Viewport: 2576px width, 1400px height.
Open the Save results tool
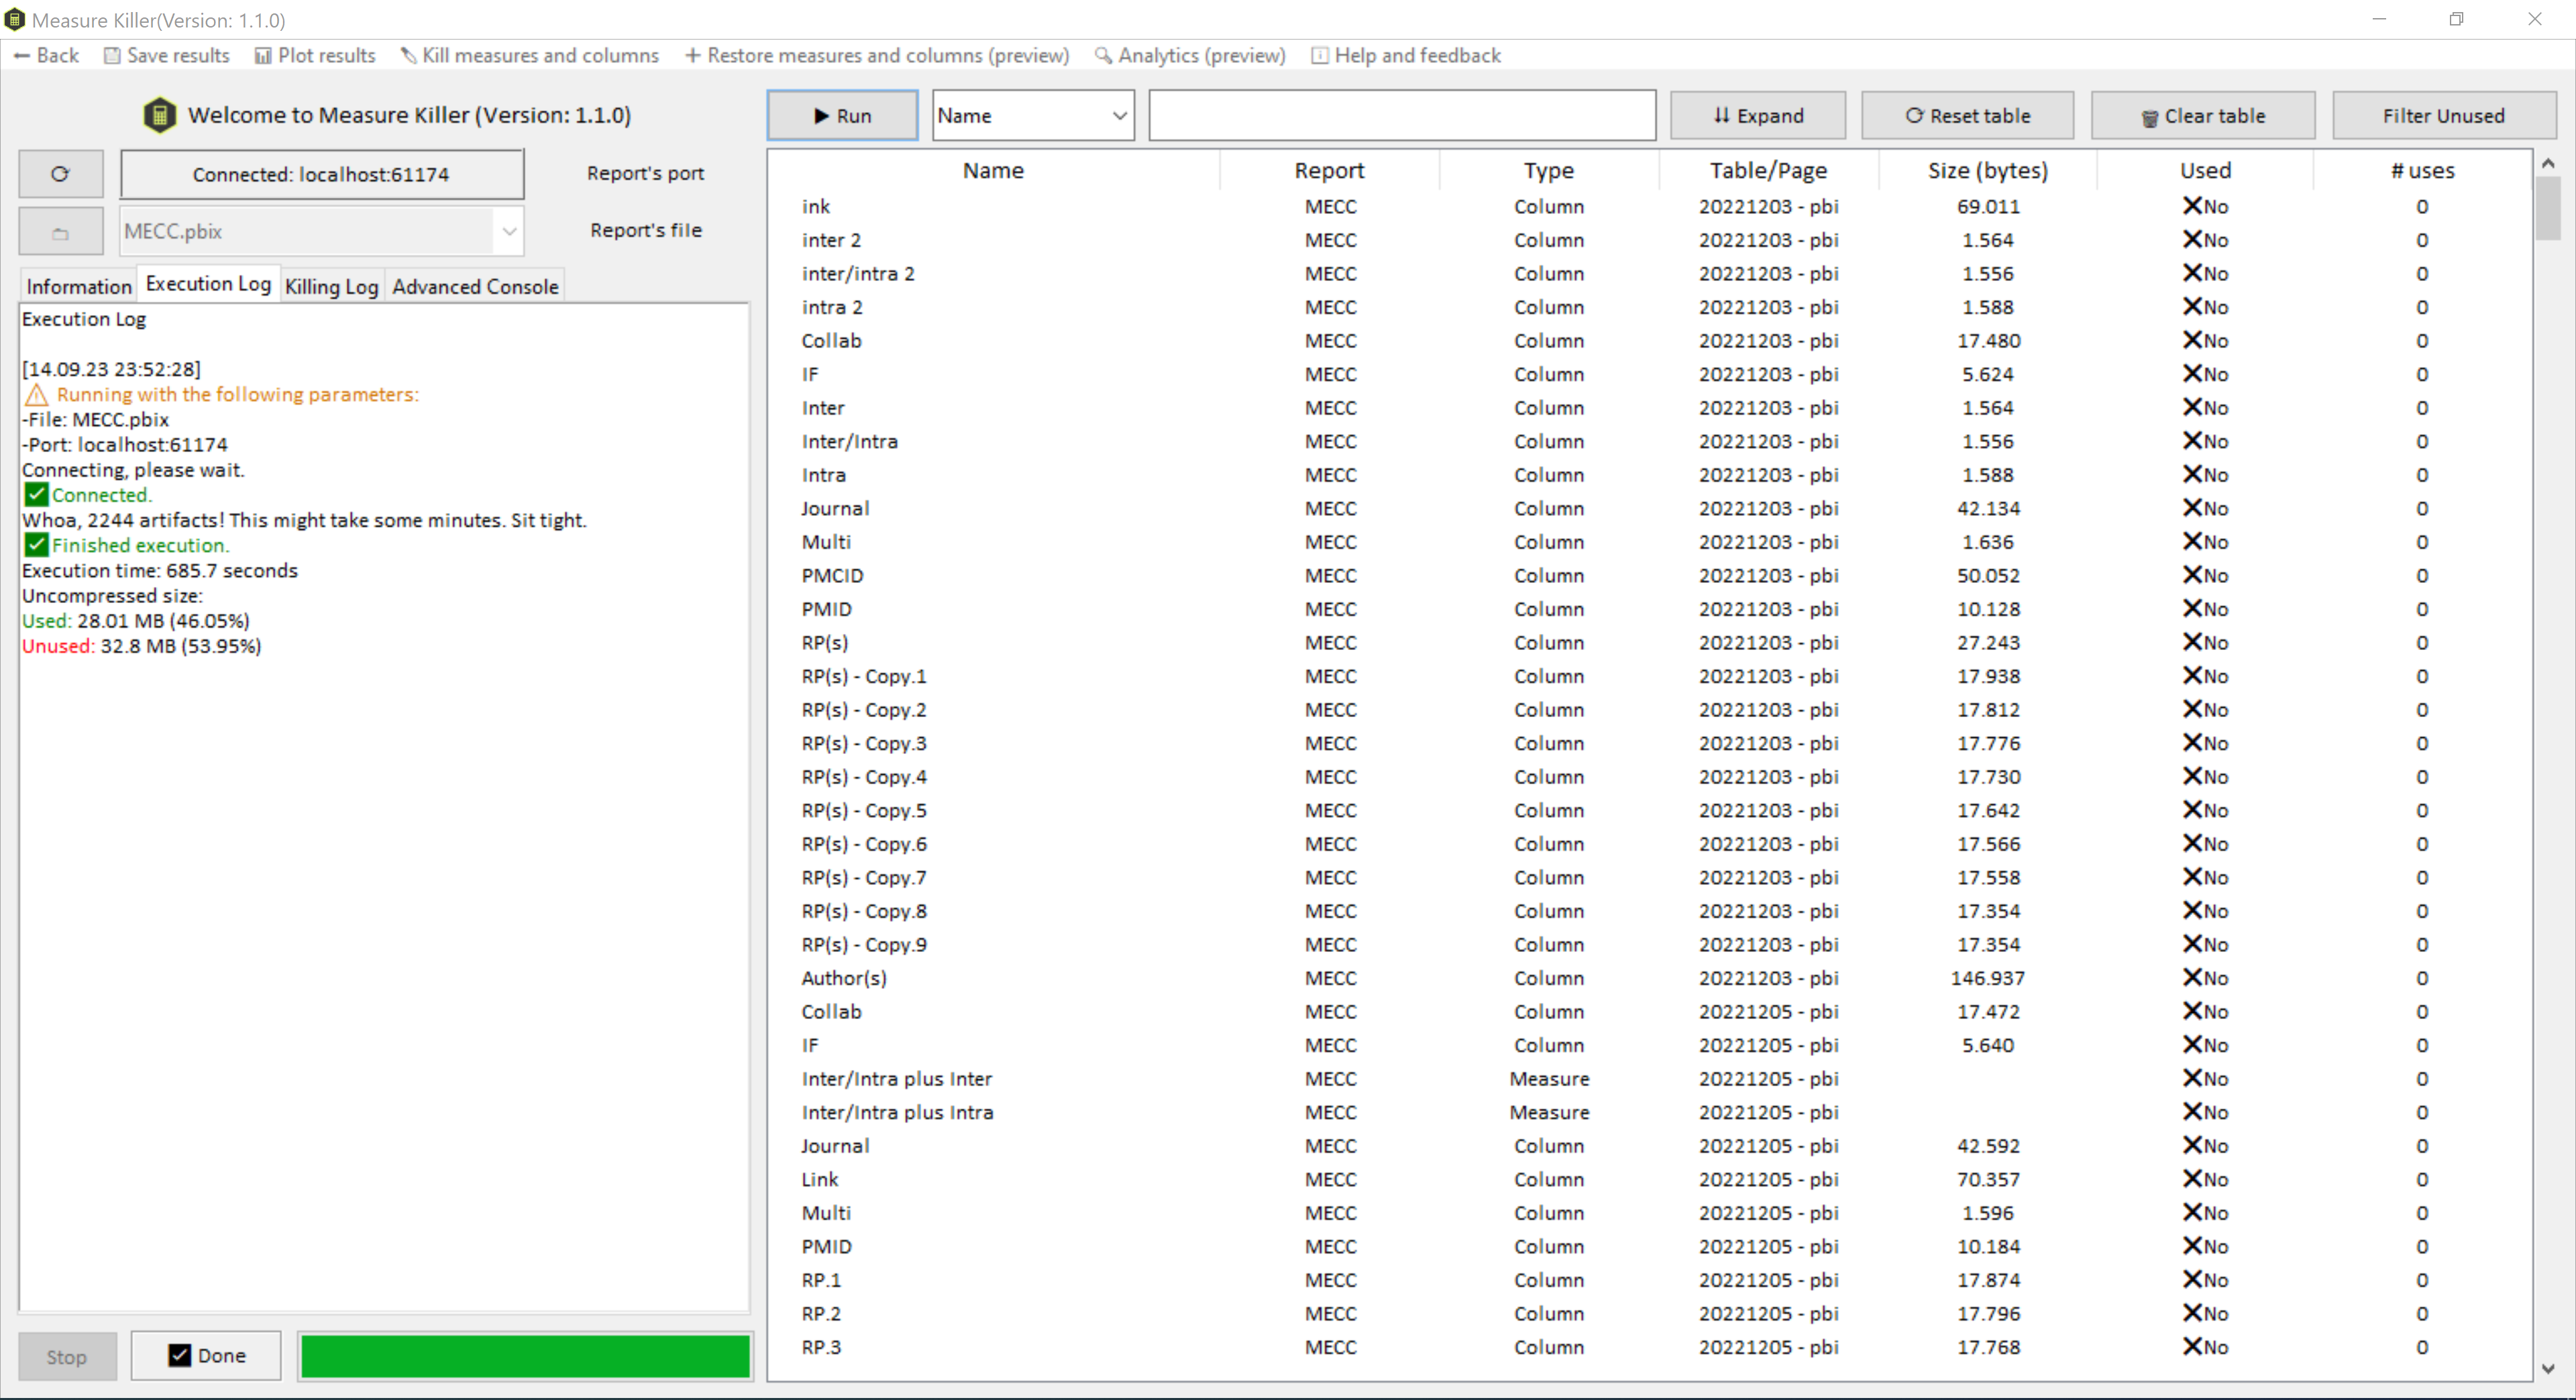click(166, 55)
